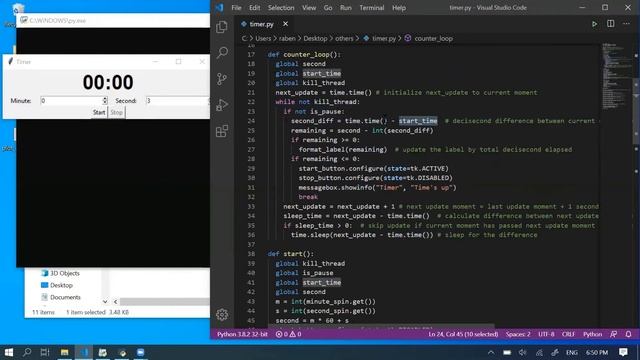Screen dimensions: 640x360
Task: Open the notifications bell in status bar
Action: [629, 334]
